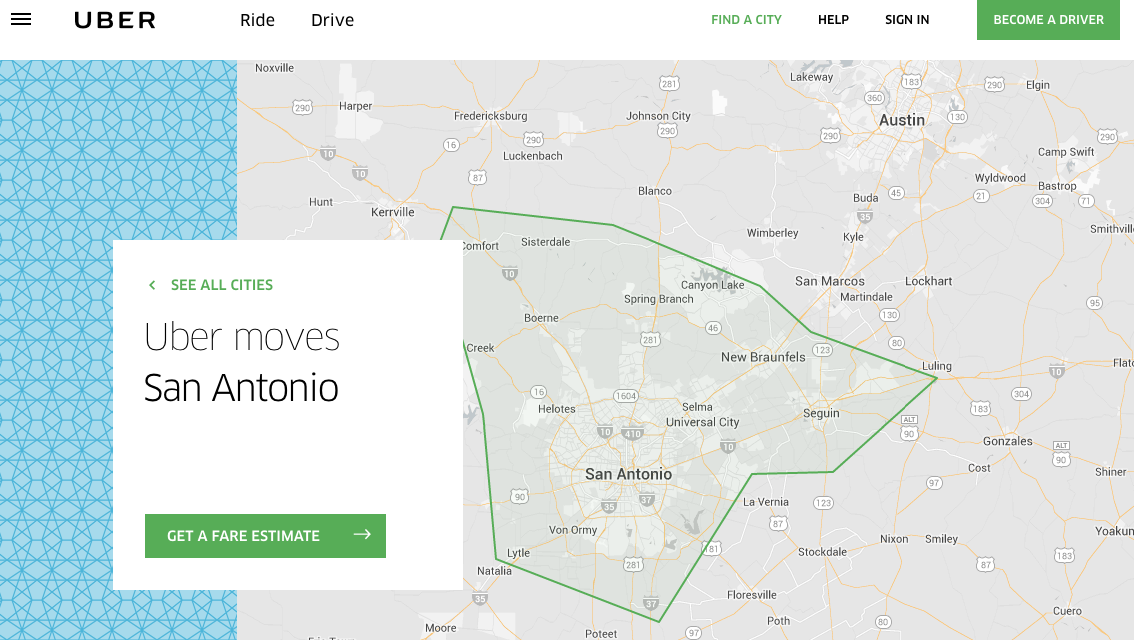Click the Highway 95 shield marker

tap(1095, 303)
